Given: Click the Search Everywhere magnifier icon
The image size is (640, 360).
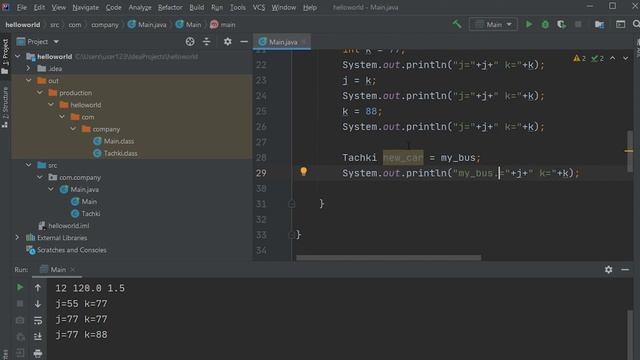Looking at the screenshot, I should [x=636, y=24].
